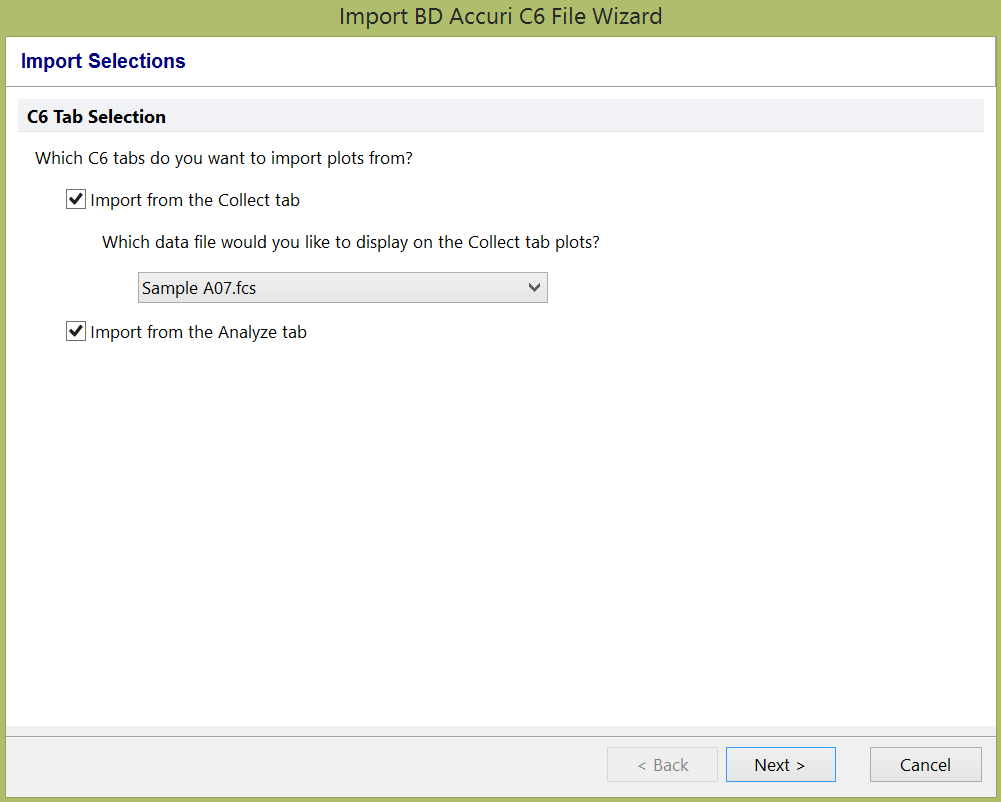The image size is (1001, 802).
Task: Click the white header right of 'Import Selections'
Action: [600, 61]
